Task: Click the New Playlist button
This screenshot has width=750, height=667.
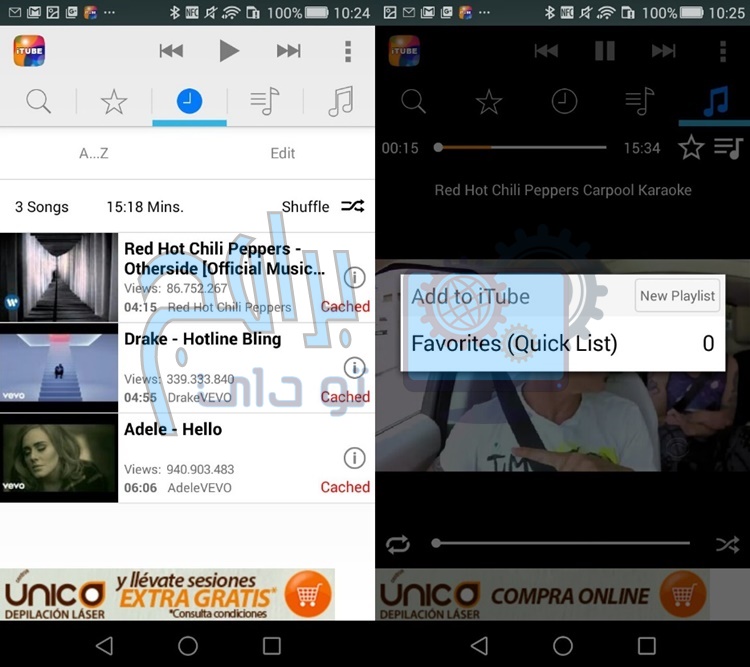Action: [677, 295]
